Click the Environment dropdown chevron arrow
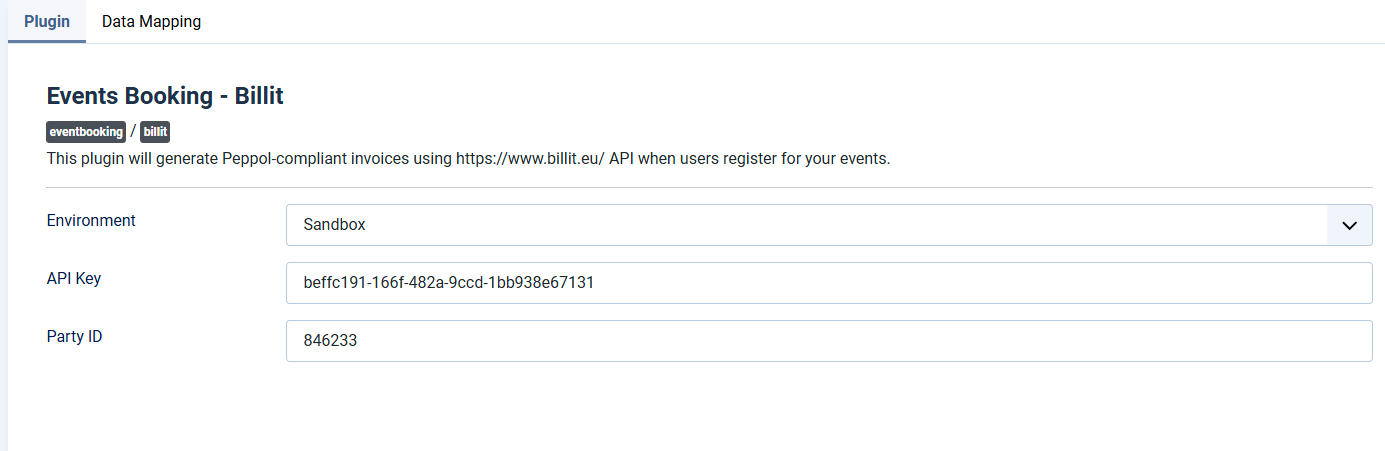The width and height of the screenshot is (1385, 451). (1349, 225)
